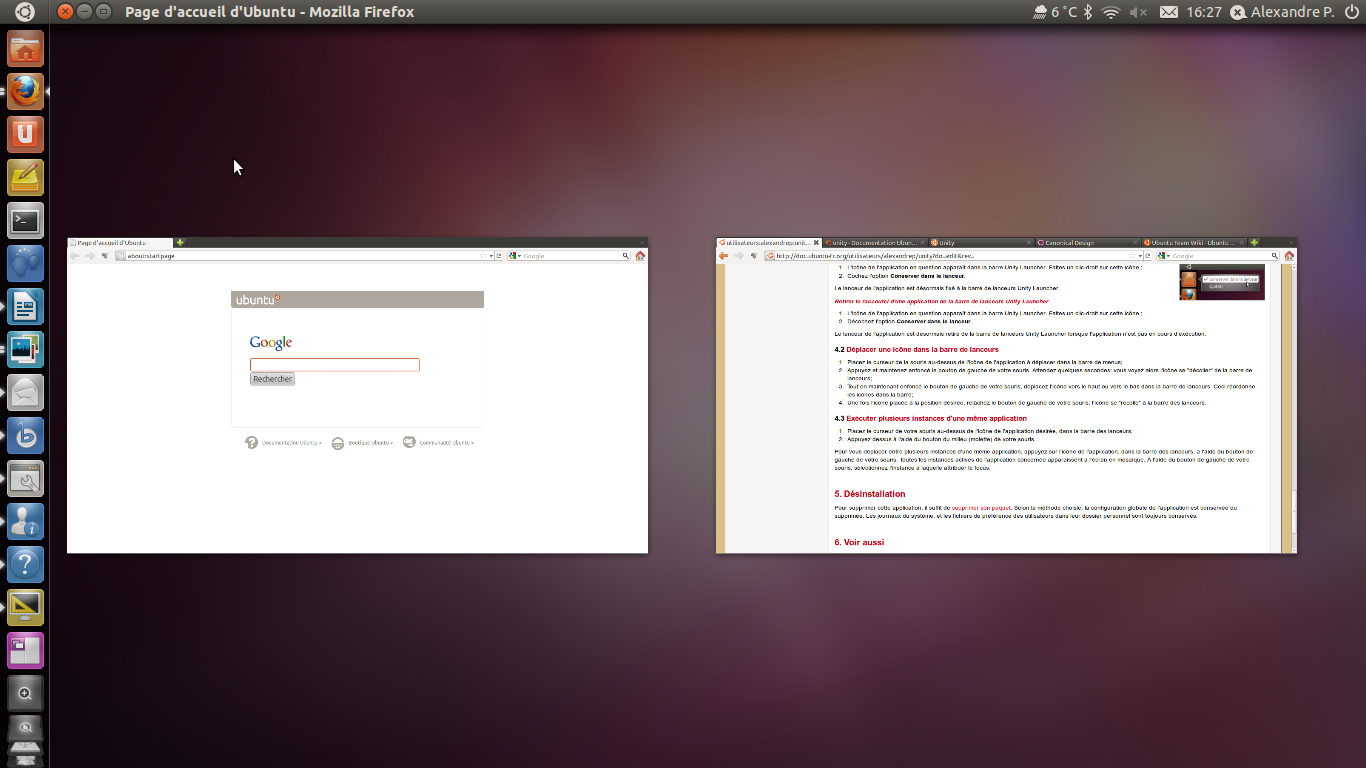Launch the Terminal from the Unity launcher
This screenshot has height=768, width=1366.
point(25,221)
